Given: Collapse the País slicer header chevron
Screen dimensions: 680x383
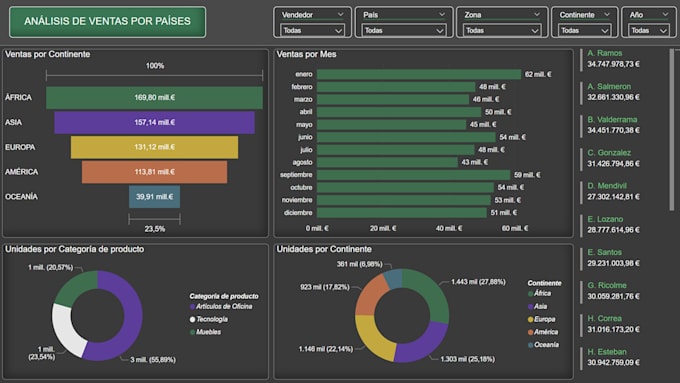Looking at the screenshot, I should point(442,14).
